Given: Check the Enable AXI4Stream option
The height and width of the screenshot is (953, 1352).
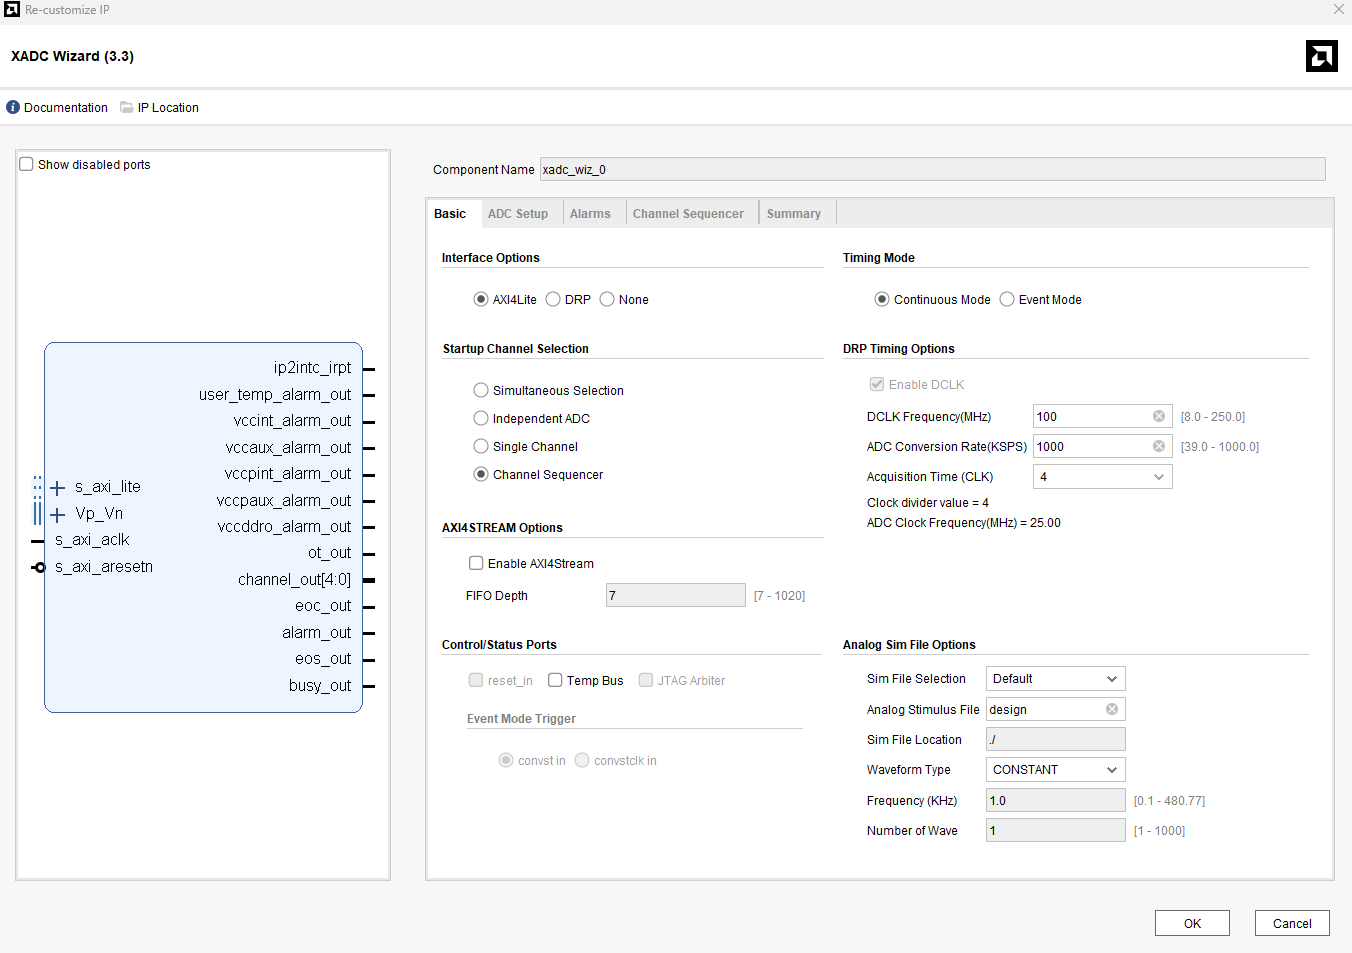Looking at the screenshot, I should coord(477,564).
